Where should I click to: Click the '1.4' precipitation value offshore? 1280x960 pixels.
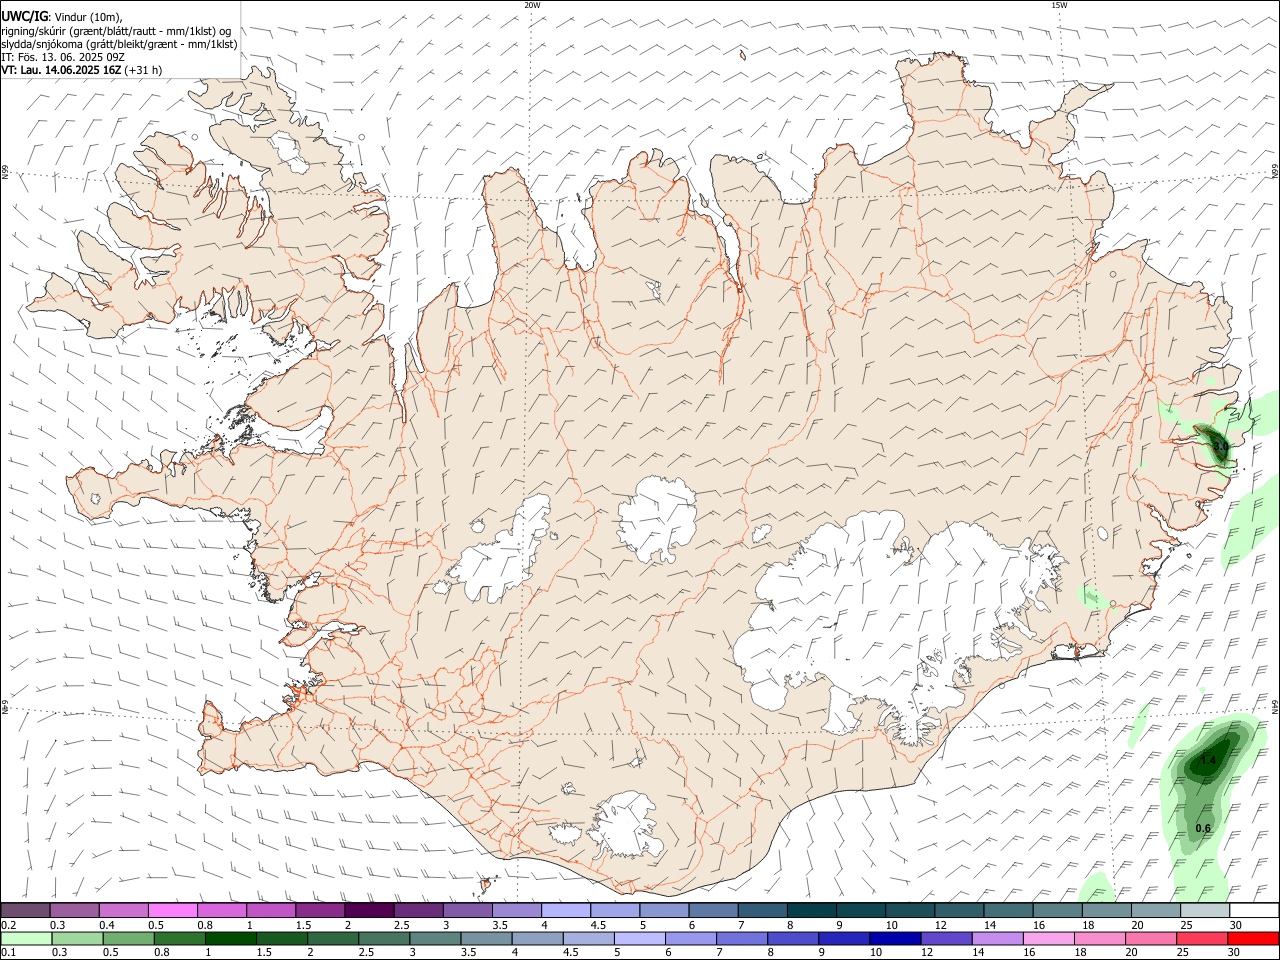pyautogui.click(x=1208, y=761)
